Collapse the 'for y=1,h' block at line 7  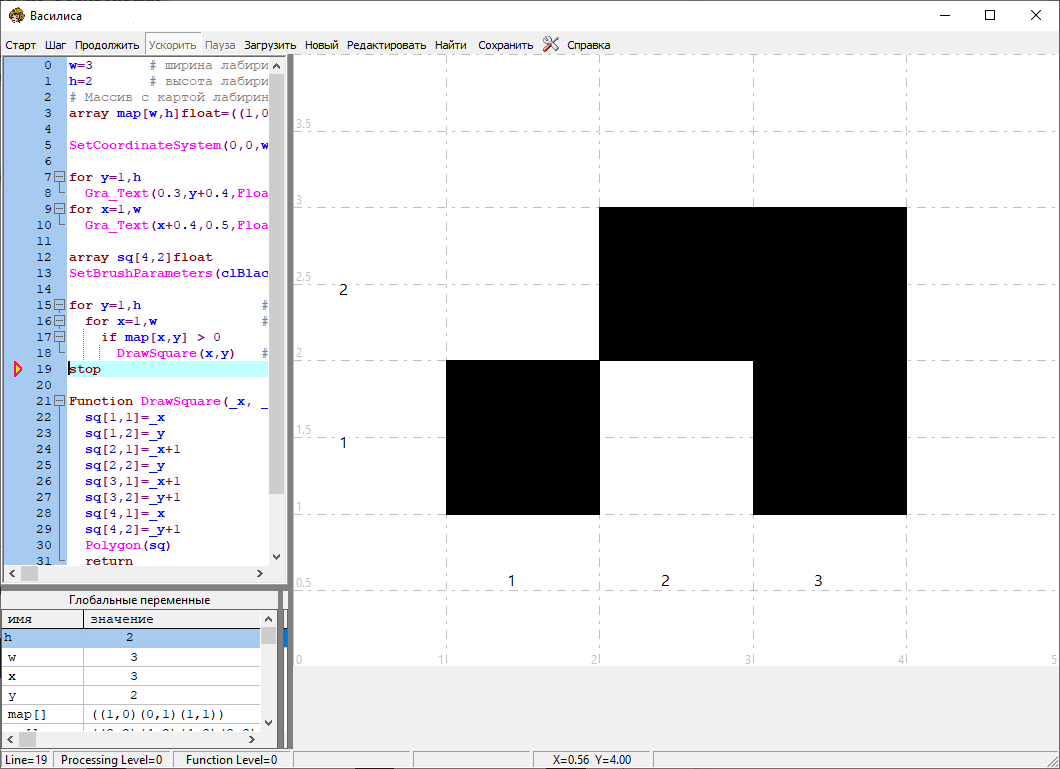[59, 177]
